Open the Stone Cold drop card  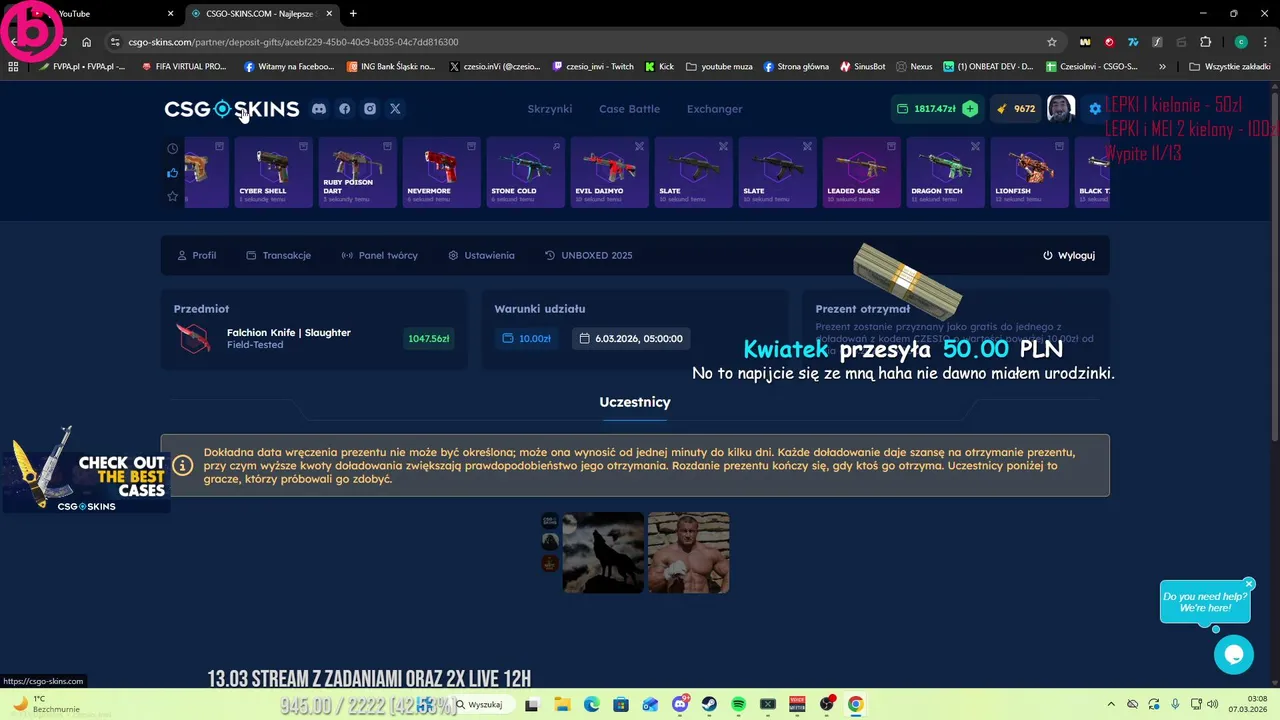(525, 173)
